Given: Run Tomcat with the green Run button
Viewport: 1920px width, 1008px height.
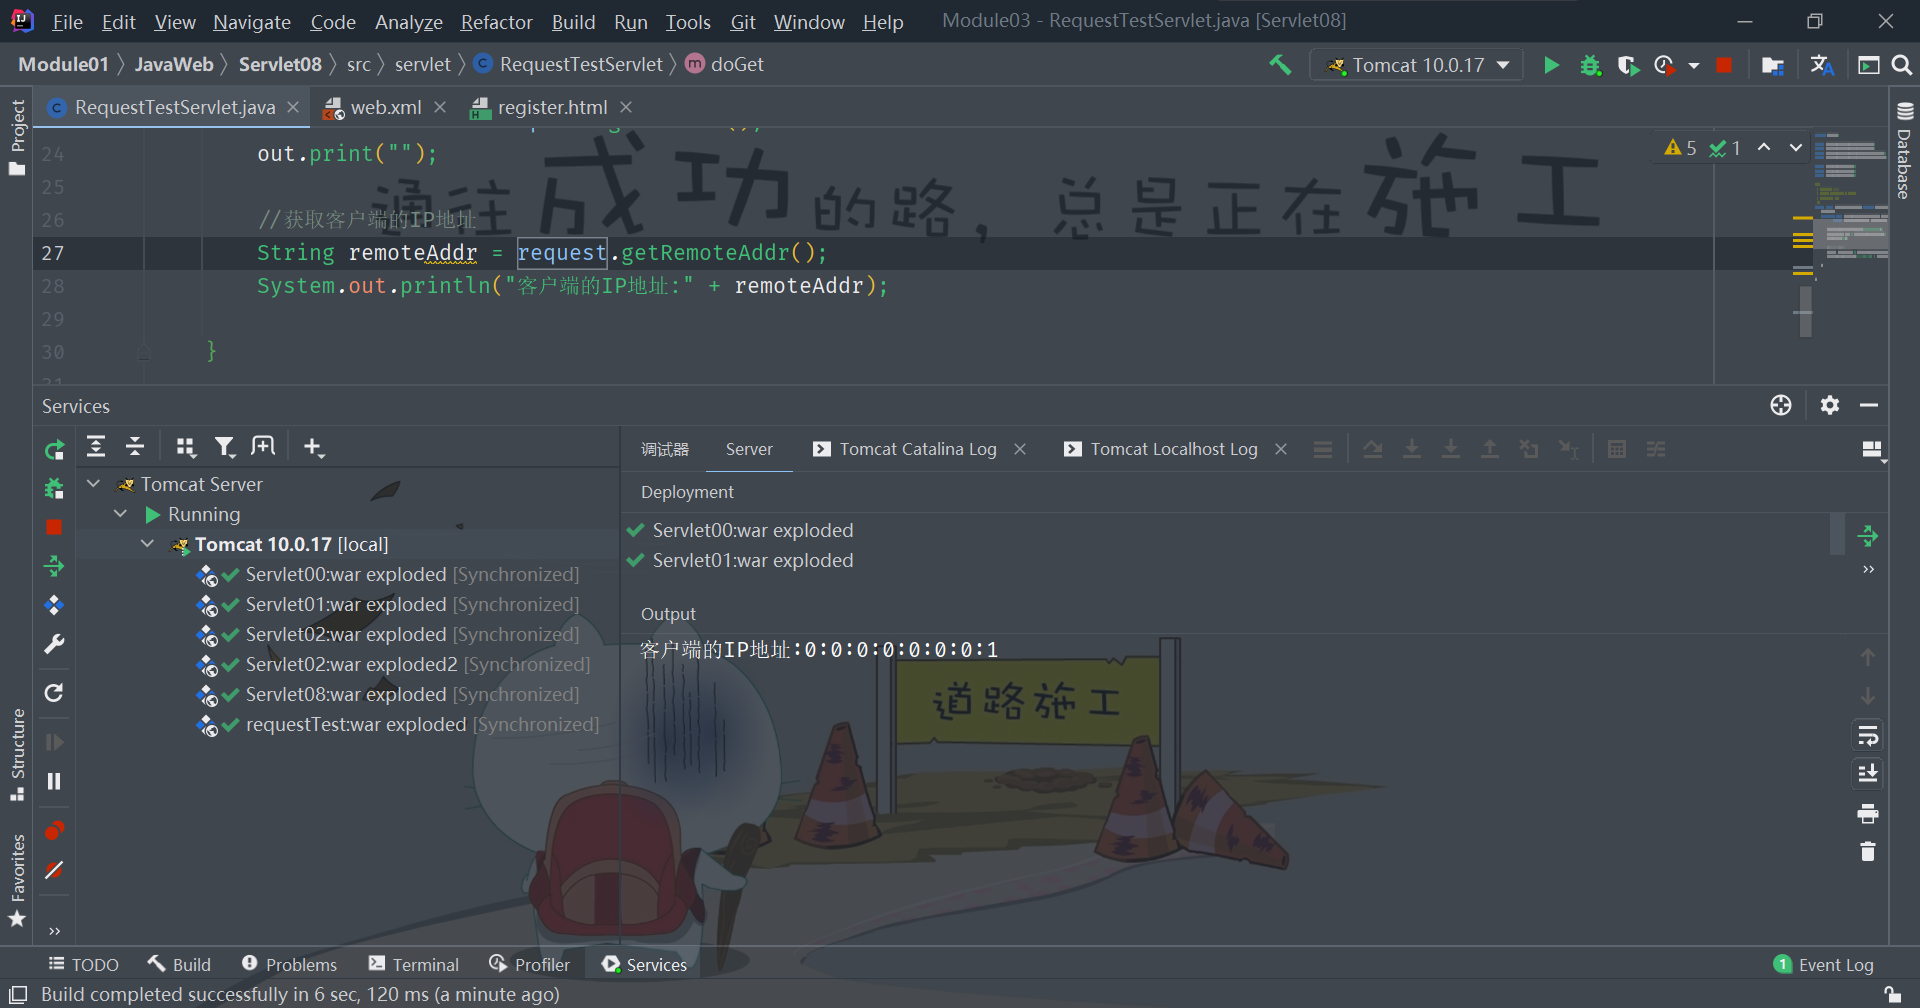Looking at the screenshot, I should [1551, 65].
